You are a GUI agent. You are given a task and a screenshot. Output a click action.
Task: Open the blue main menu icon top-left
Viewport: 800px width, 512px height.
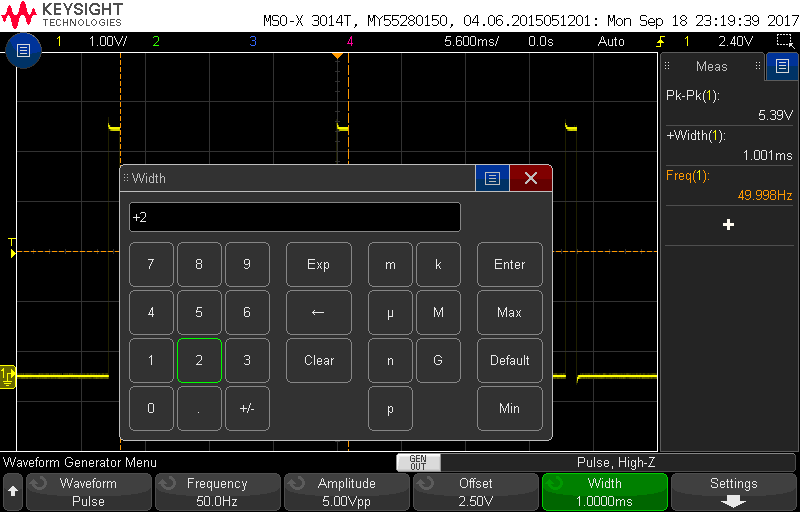pyautogui.click(x=23, y=49)
